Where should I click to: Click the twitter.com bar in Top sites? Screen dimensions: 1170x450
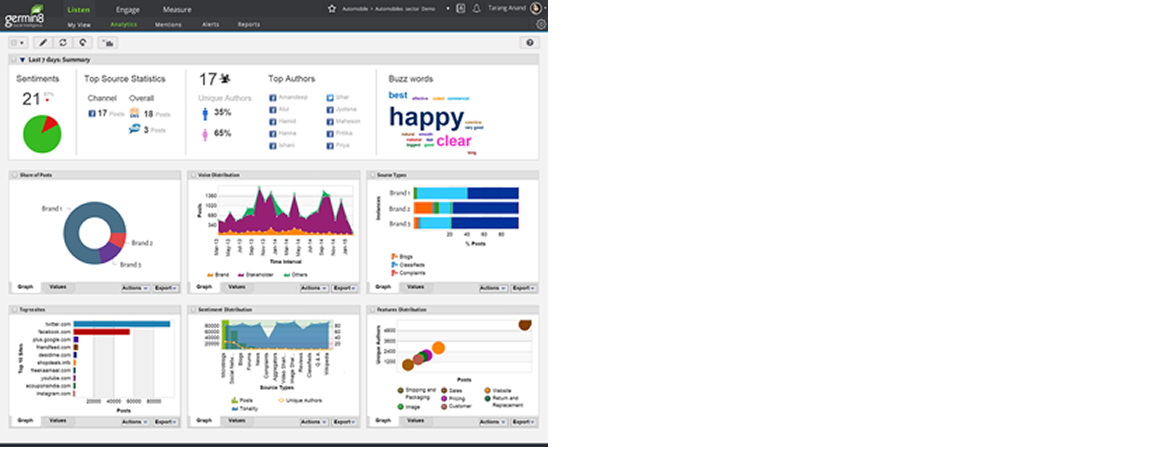(x=116, y=324)
